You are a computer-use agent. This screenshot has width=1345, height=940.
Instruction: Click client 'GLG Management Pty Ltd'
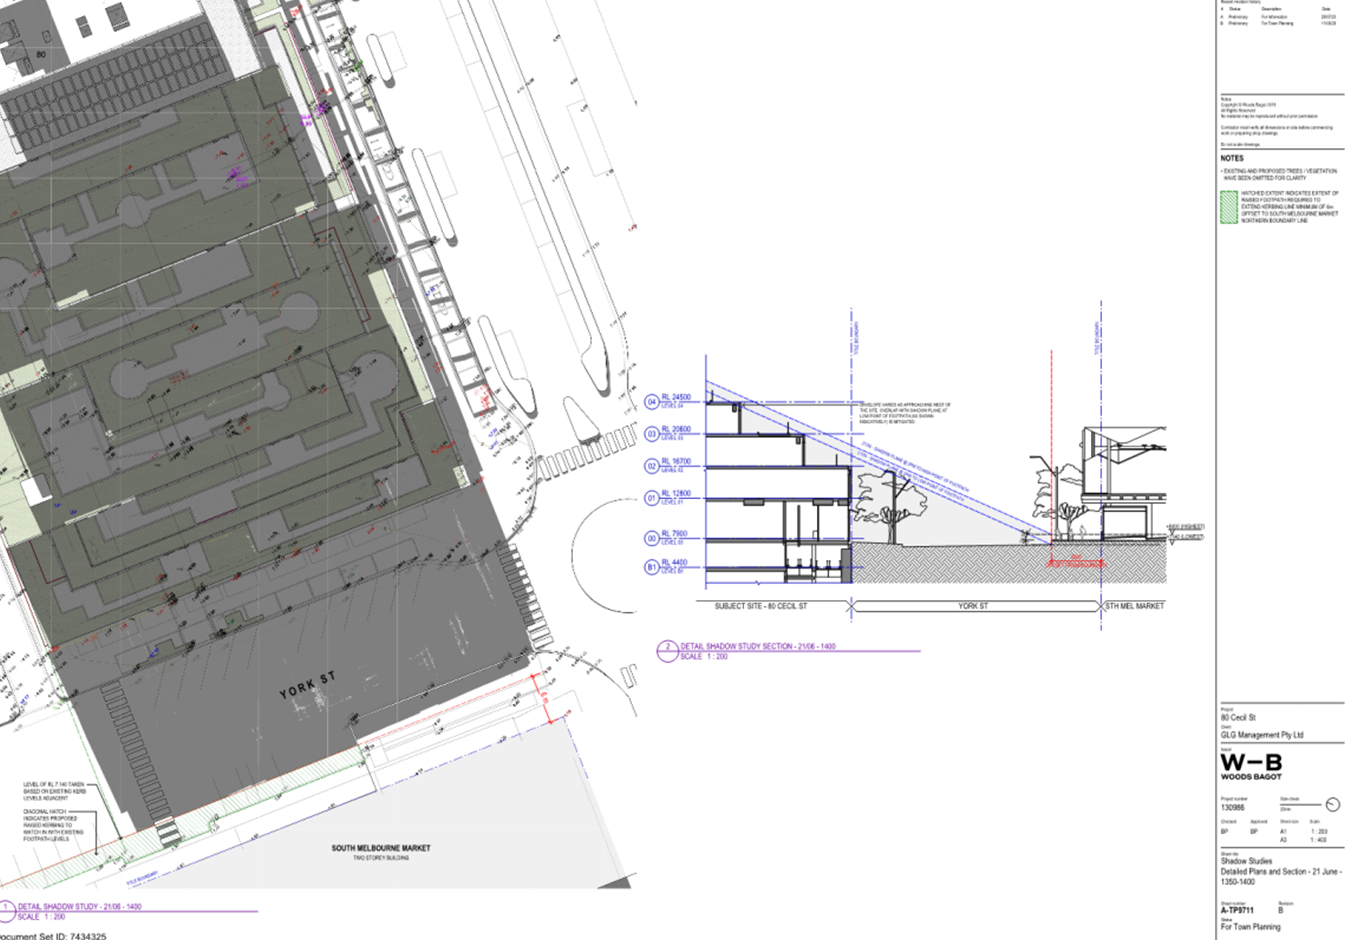[x=1262, y=735]
